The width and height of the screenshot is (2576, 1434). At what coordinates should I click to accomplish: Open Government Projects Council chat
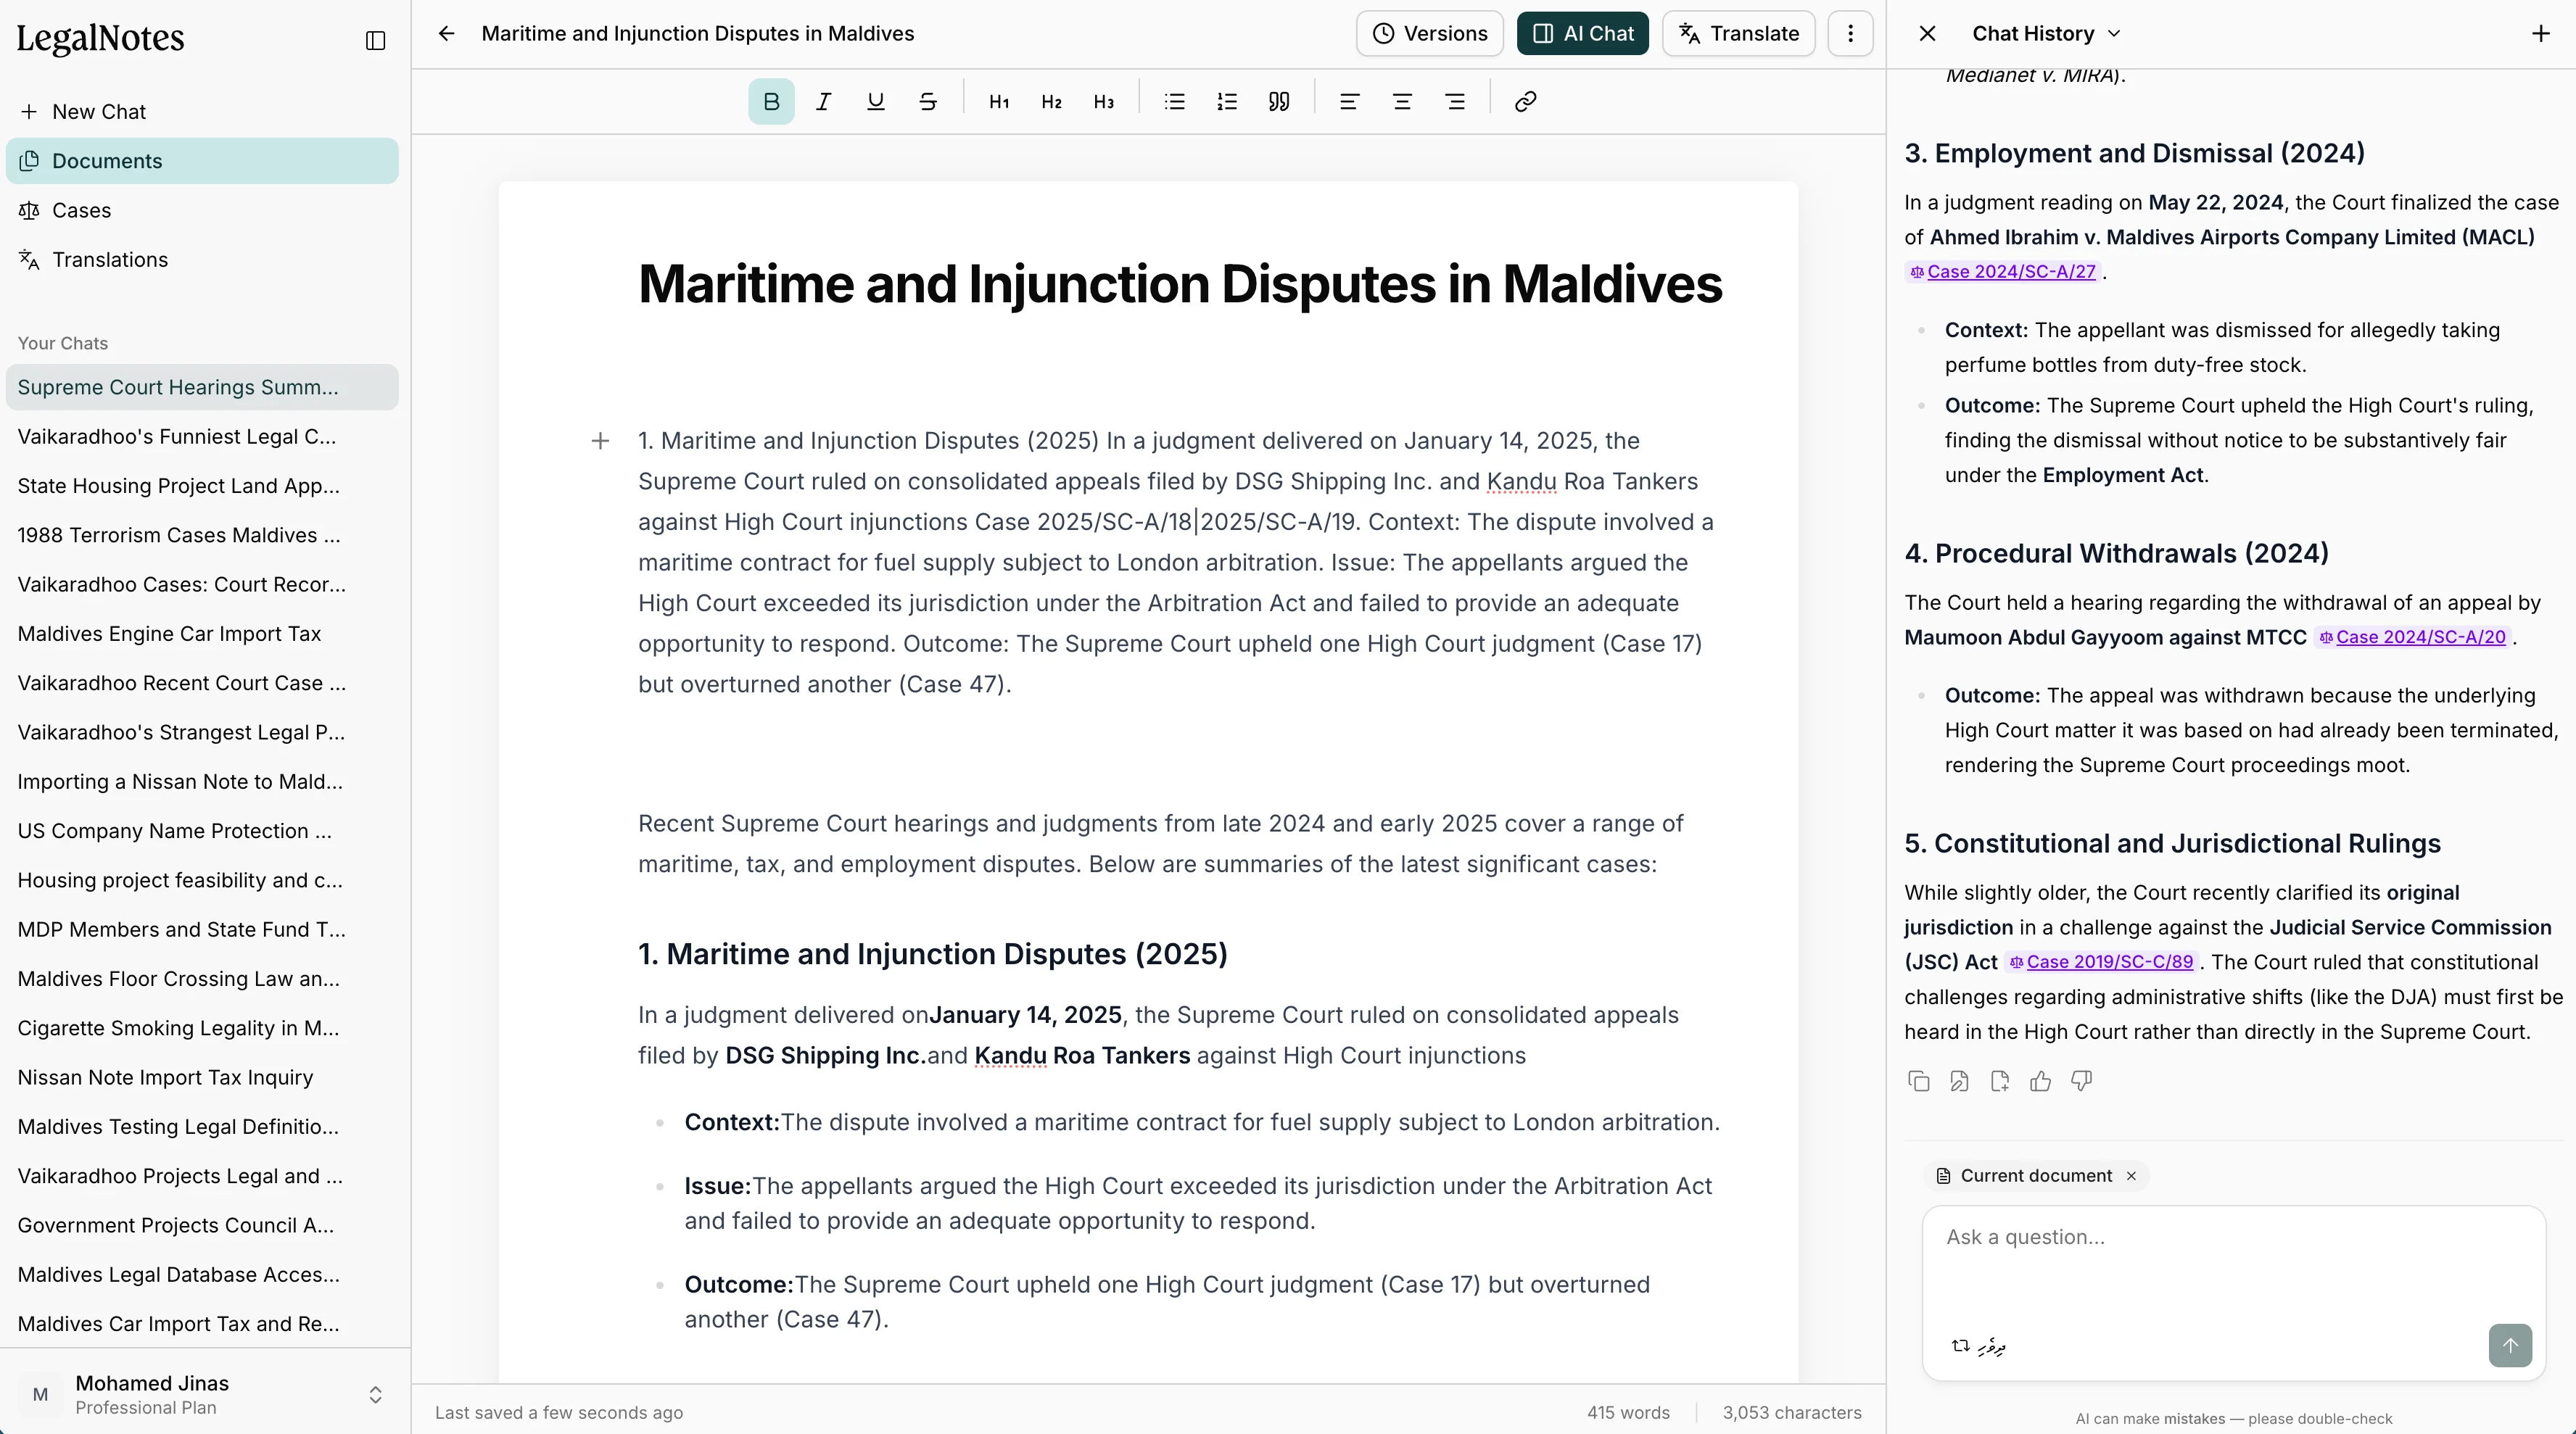[202, 1225]
